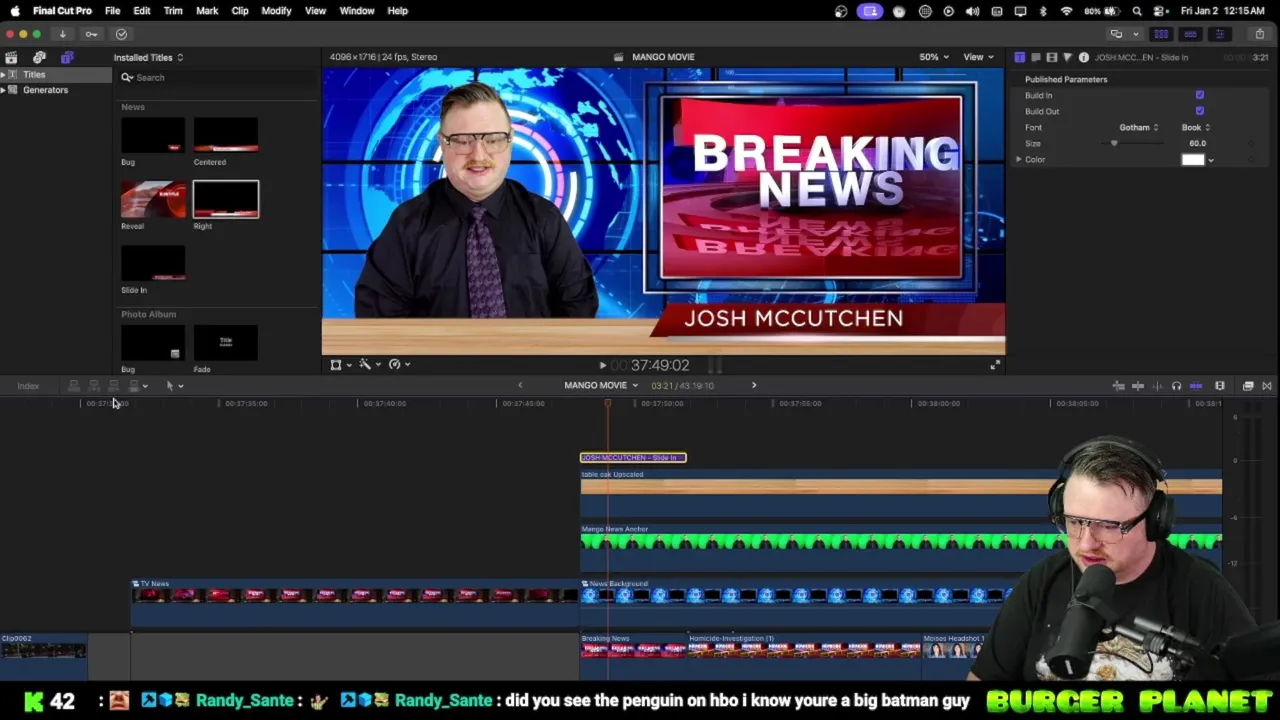
Task: Open the Info inspector tab
Action: tap(1083, 57)
